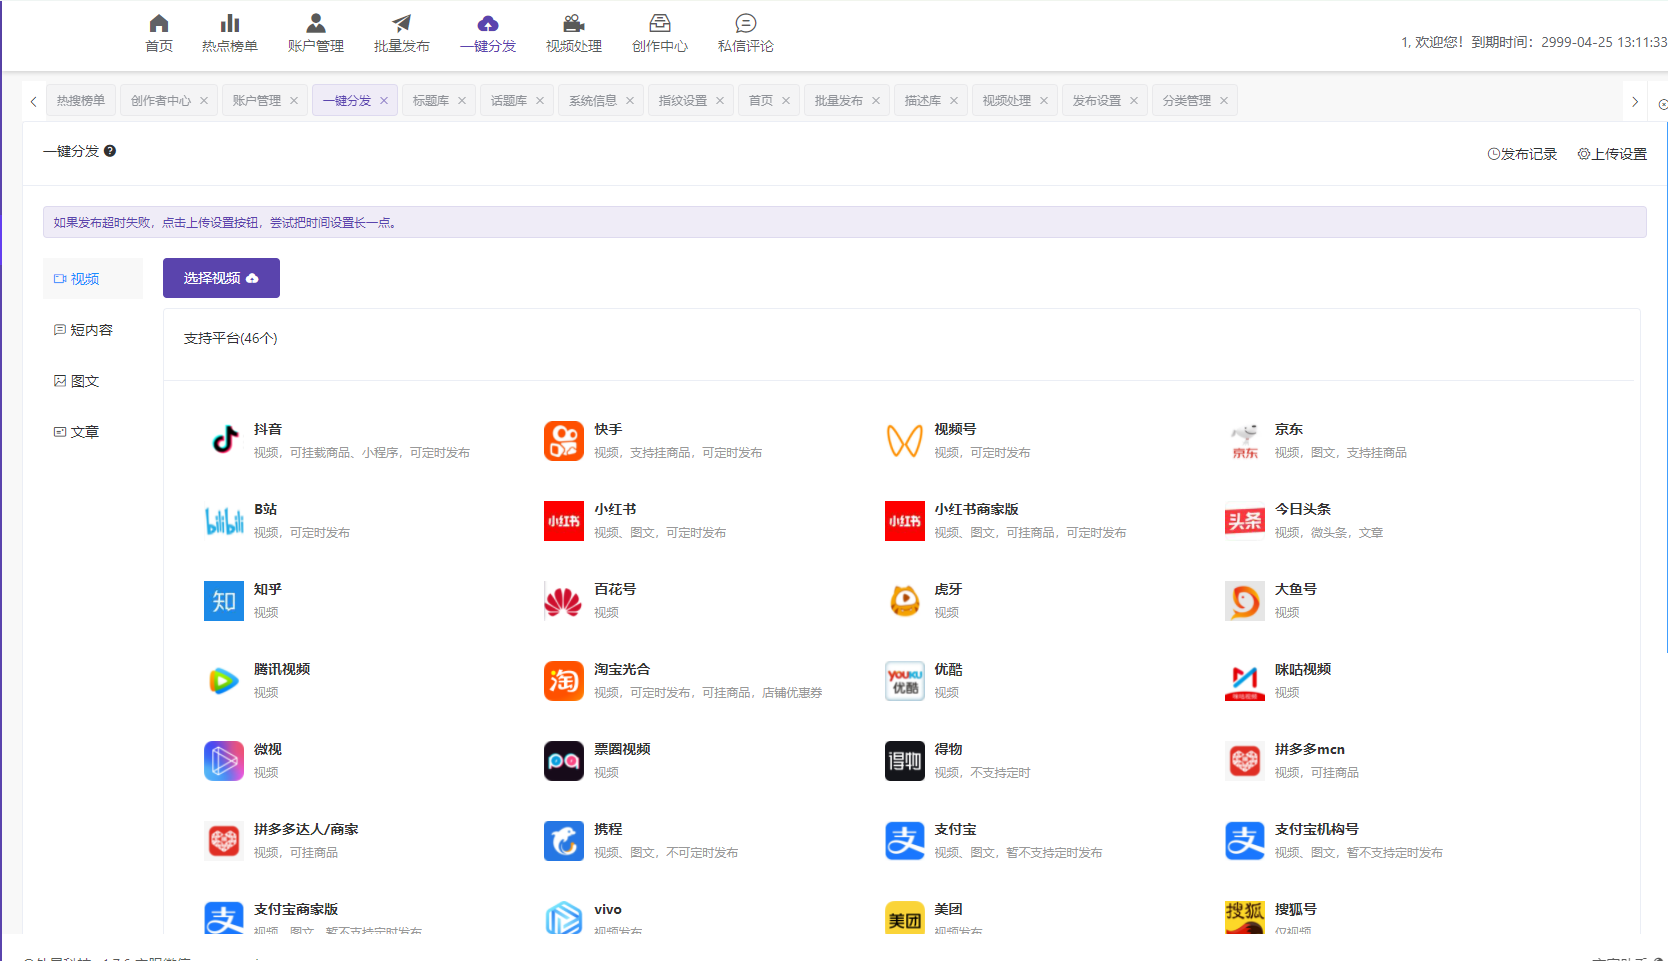Click the 知乎 platform logo
The height and width of the screenshot is (961, 1668).
coord(224,601)
